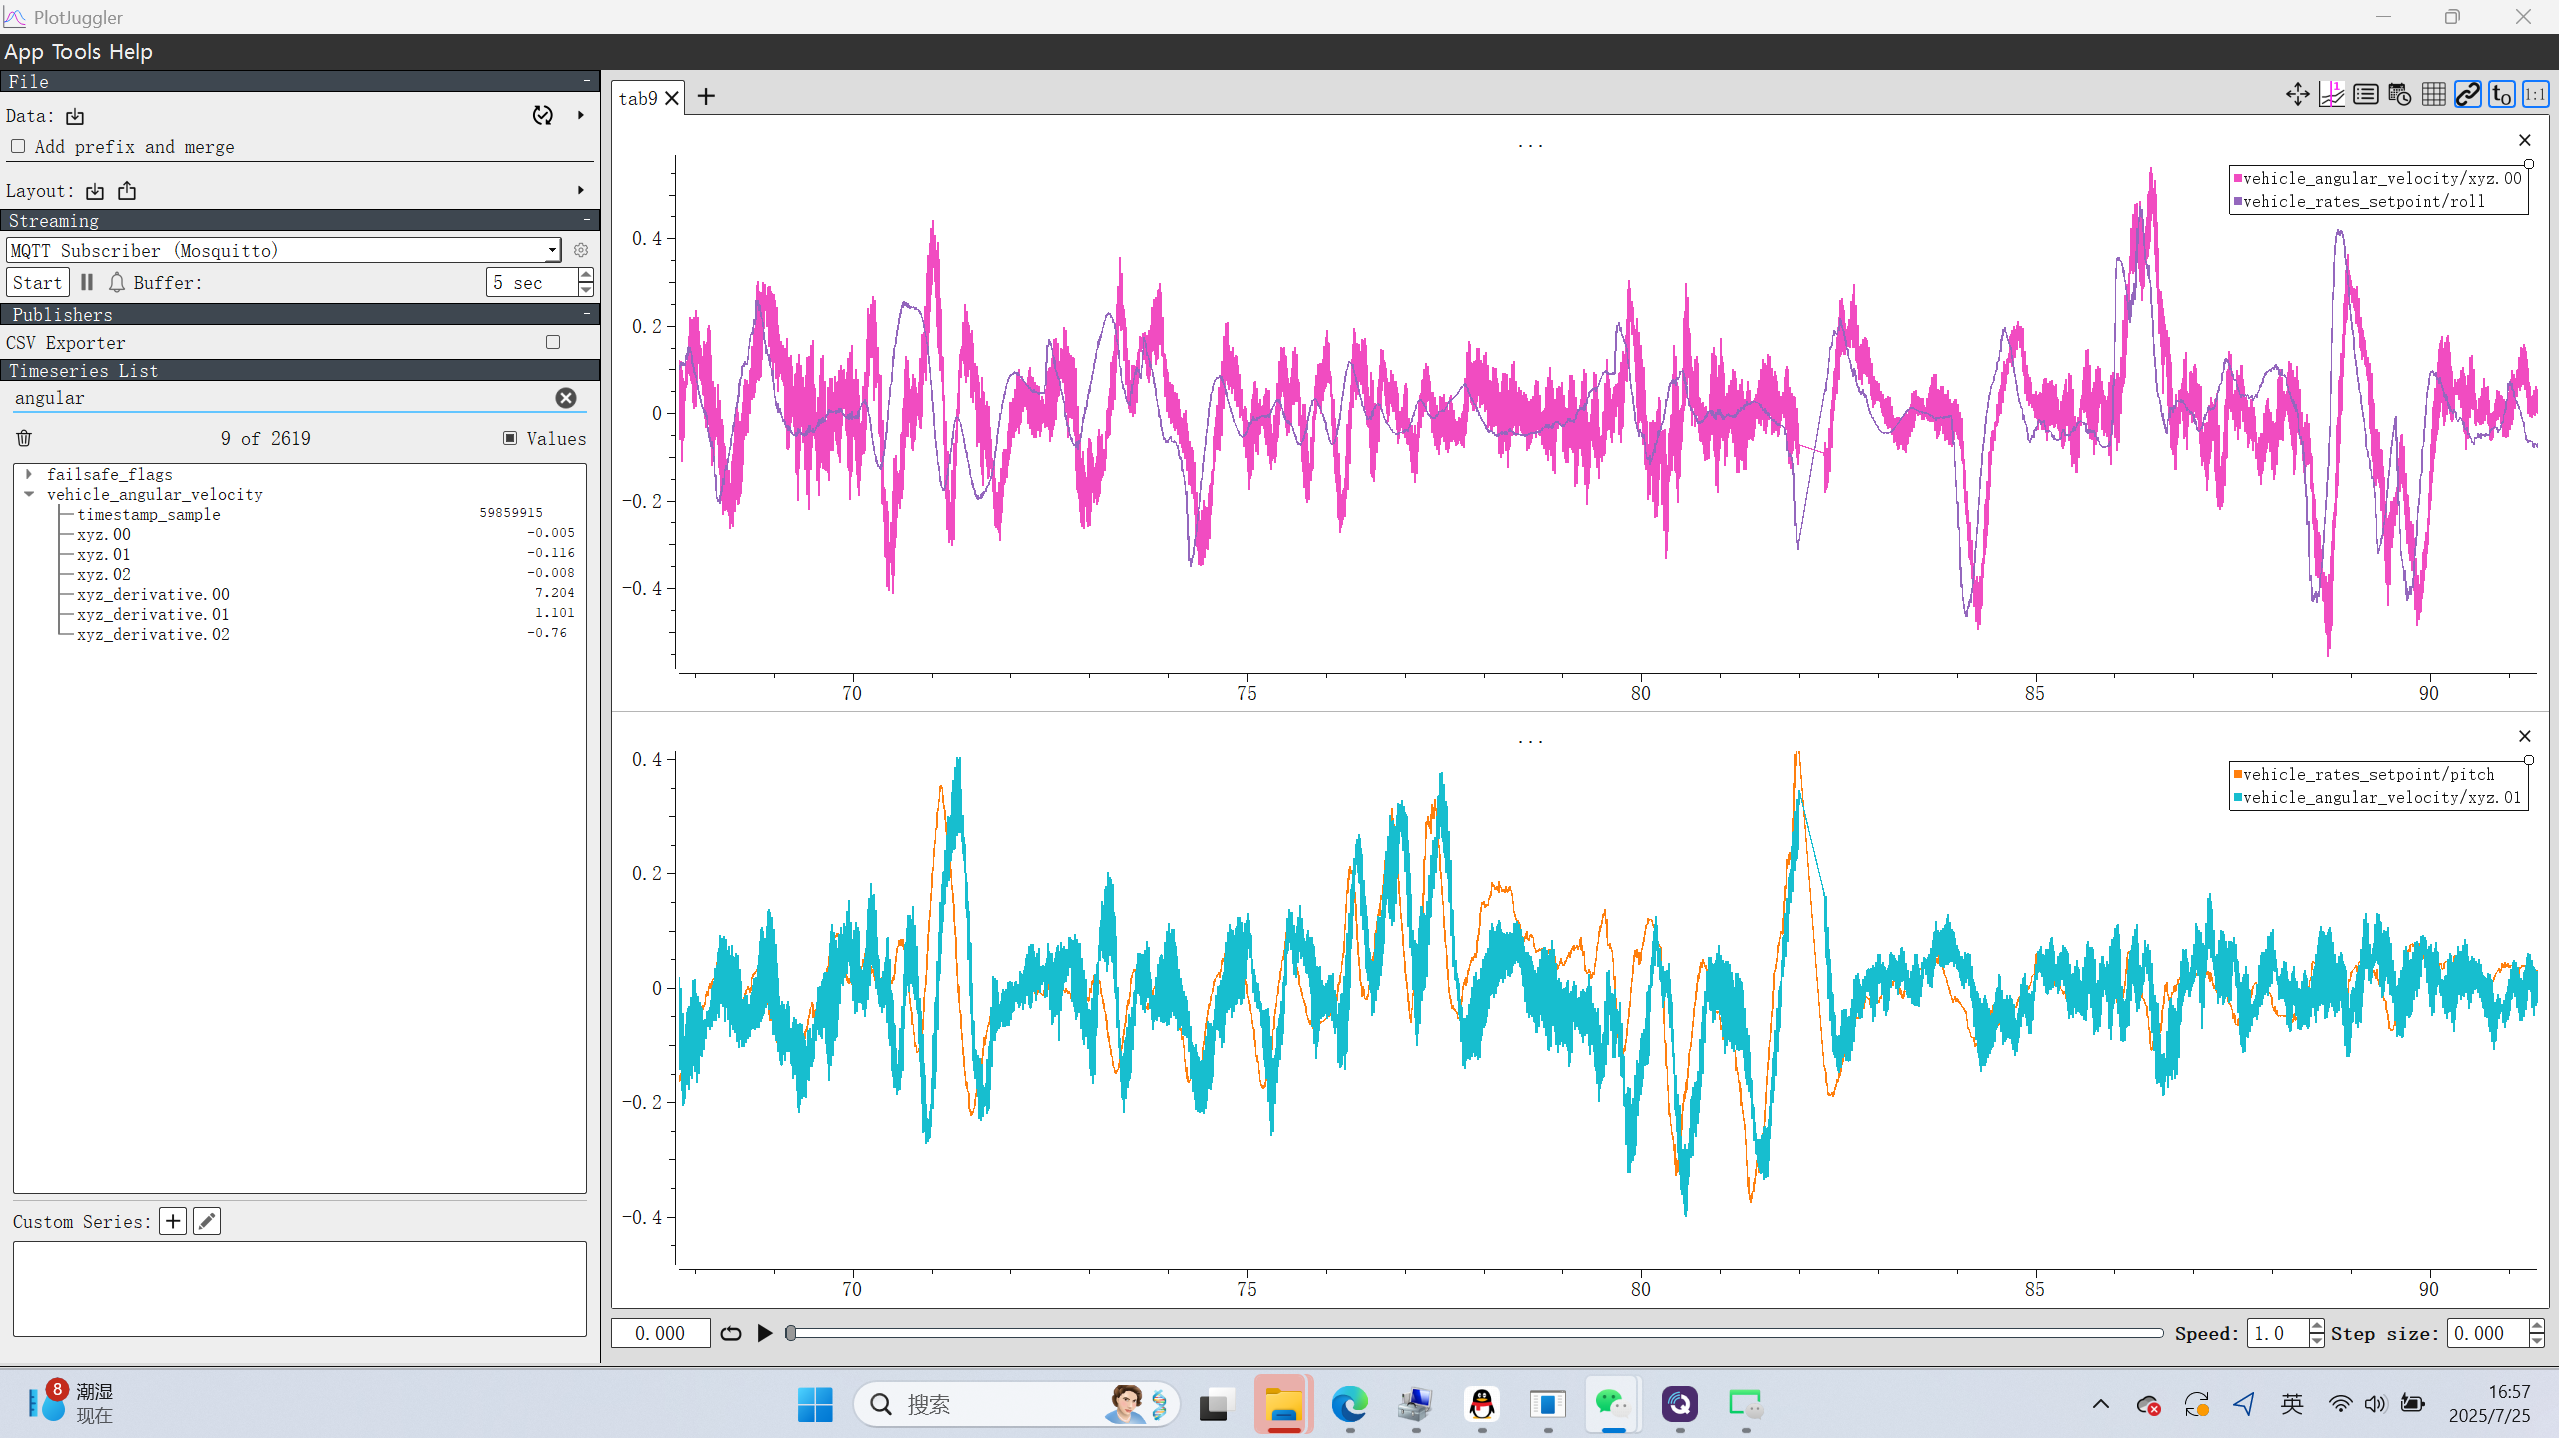Toggle the t0 time offset button
This screenshot has width=2559, height=1438.
tap(2501, 95)
